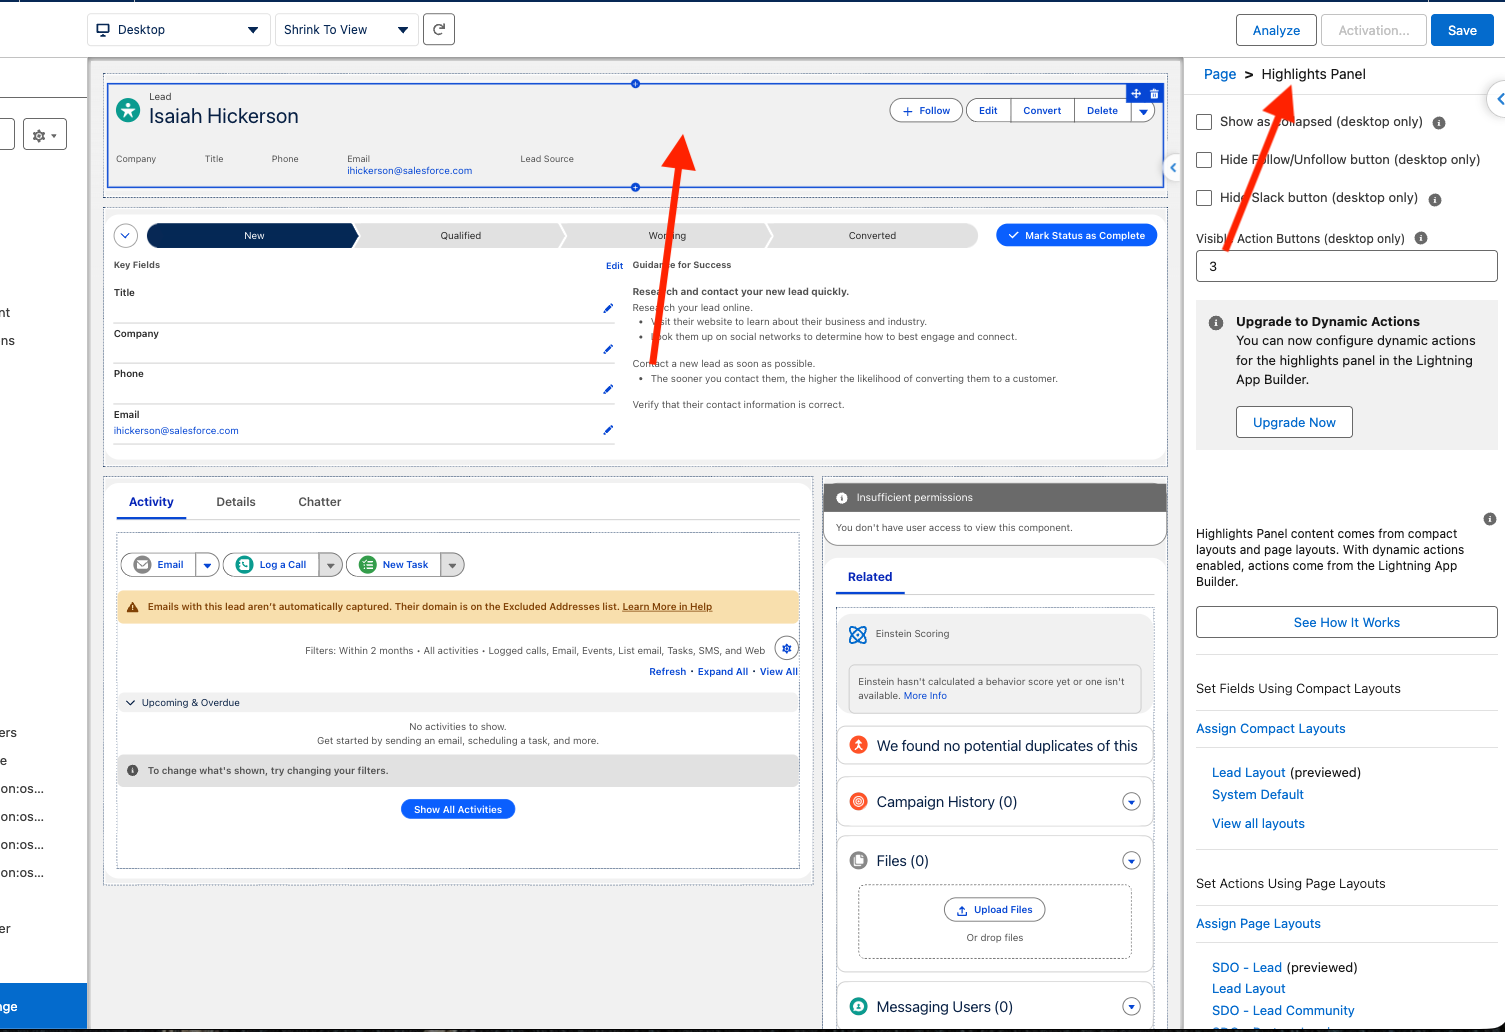This screenshot has width=1505, height=1032.
Task: Click the move handle icon on Highlights Panel
Action: [1136, 94]
